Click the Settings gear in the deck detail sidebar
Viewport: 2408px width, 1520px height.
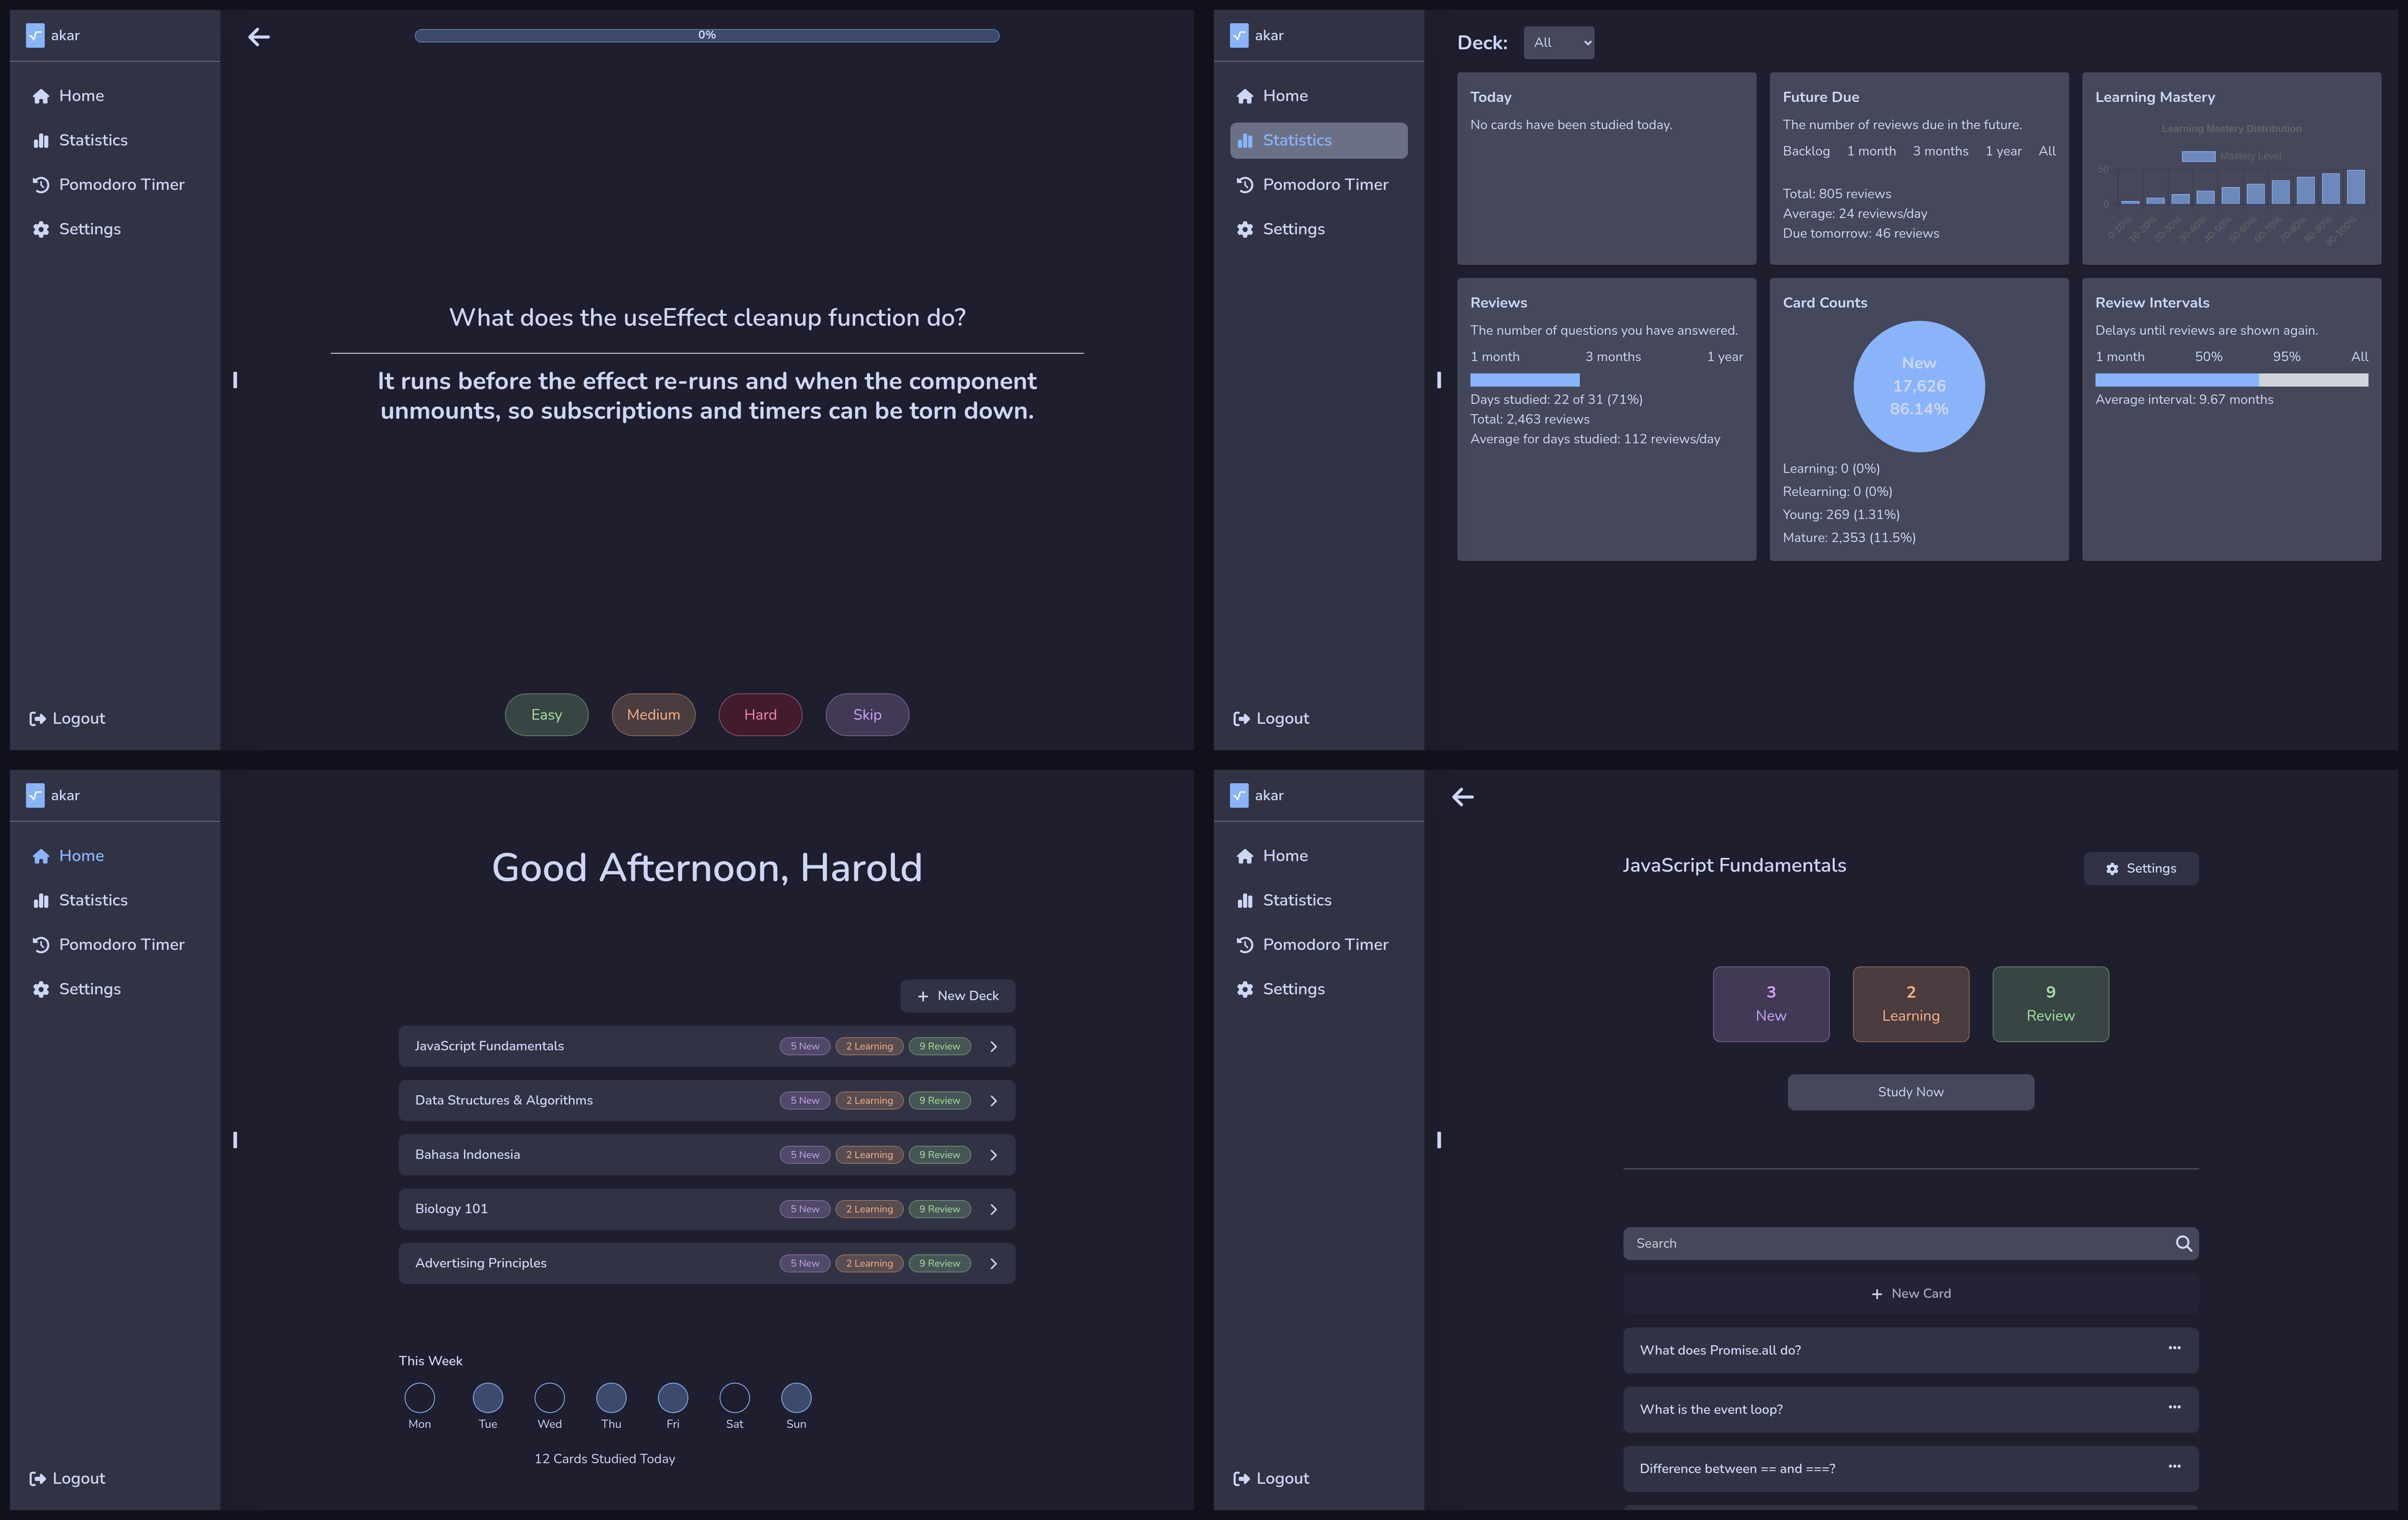pos(1245,989)
